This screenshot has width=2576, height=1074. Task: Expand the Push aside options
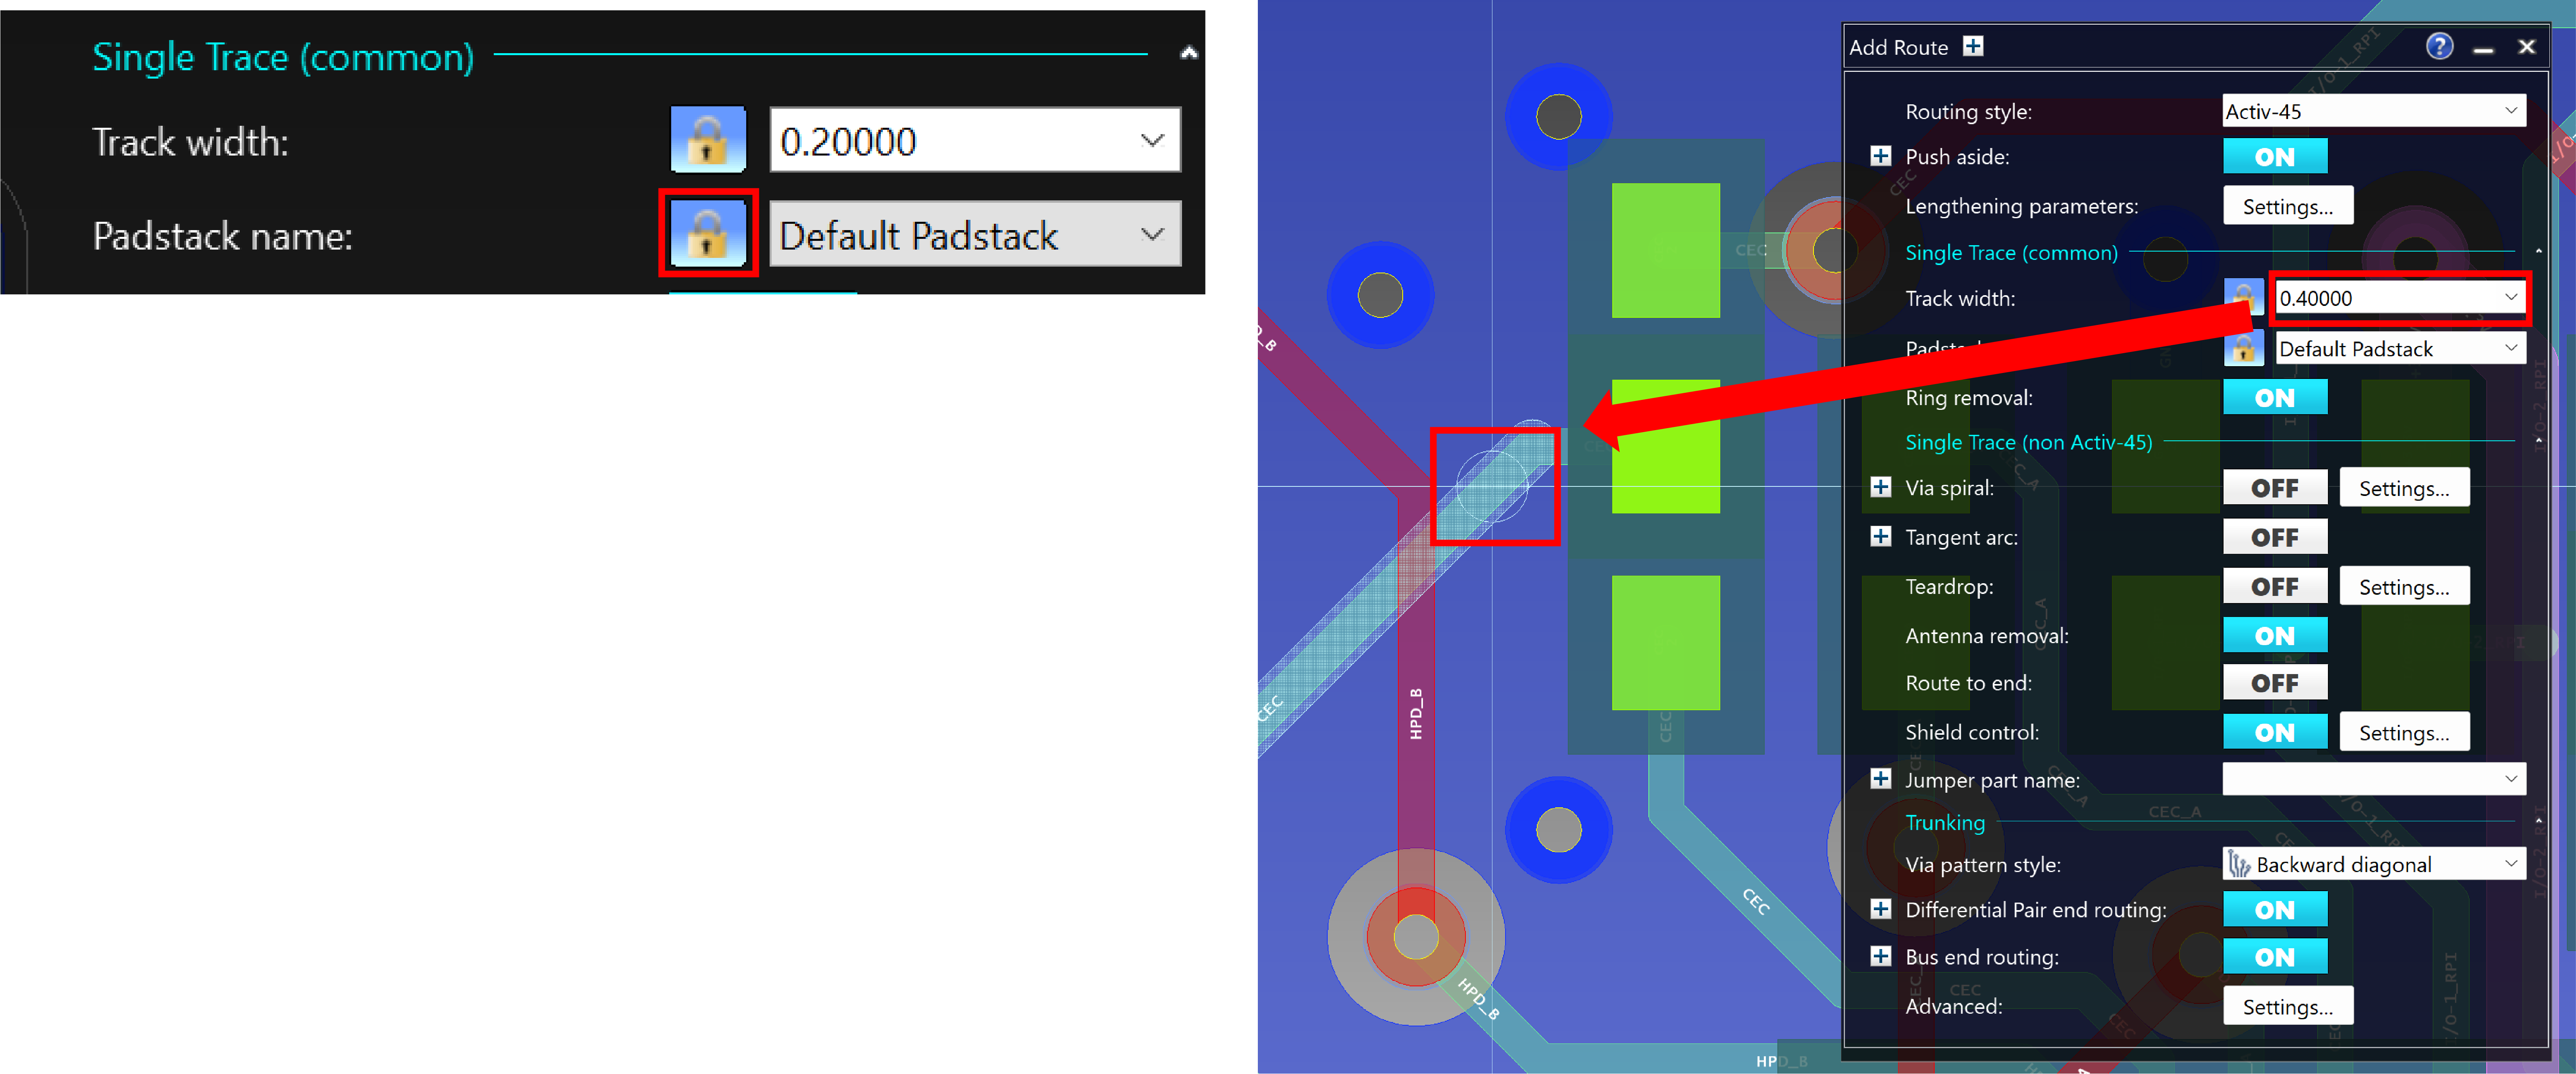tap(1881, 156)
